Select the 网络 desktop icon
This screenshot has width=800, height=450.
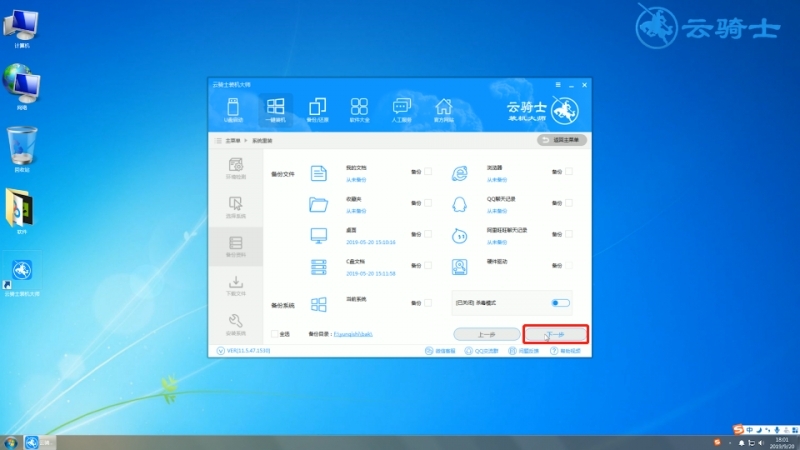pyautogui.click(x=21, y=87)
